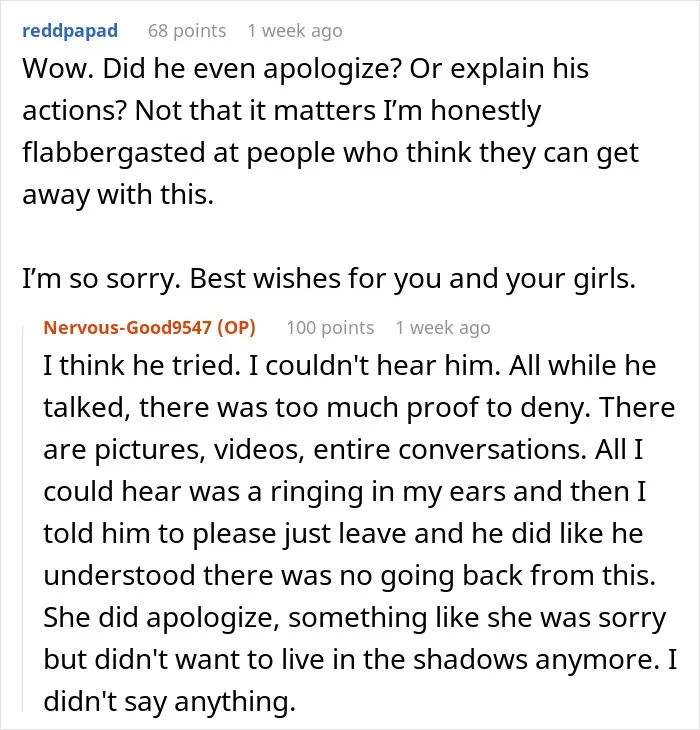Click the 68 points score
This screenshot has width=700, height=730.
(x=187, y=31)
